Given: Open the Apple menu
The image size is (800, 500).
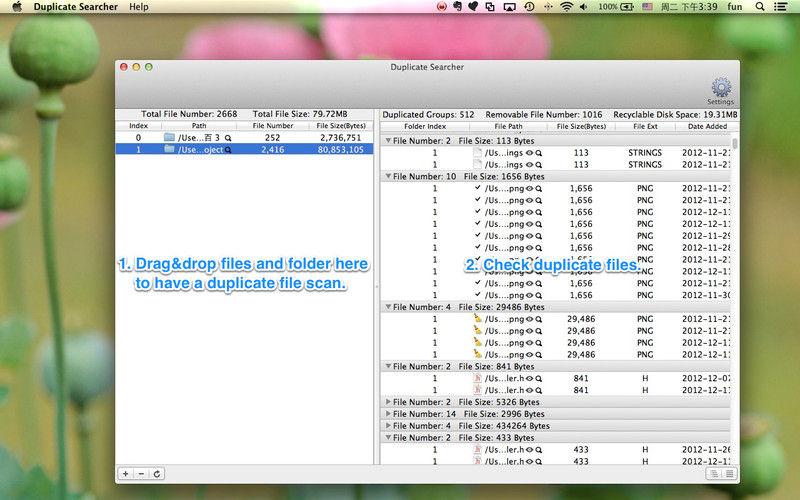Looking at the screenshot, I should [x=17, y=7].
